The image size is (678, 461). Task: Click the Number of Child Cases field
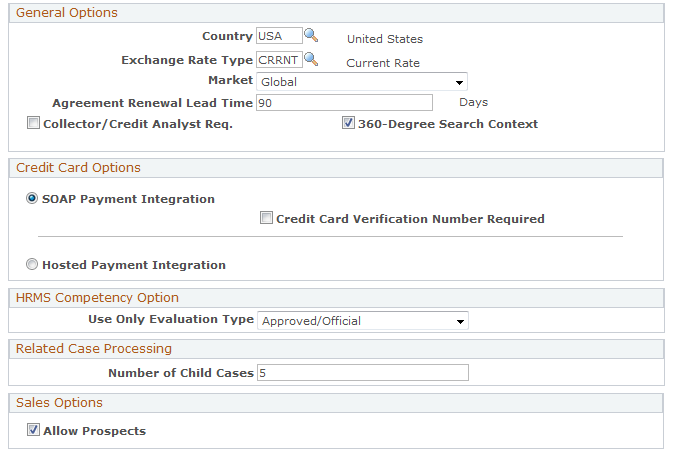(363, 373)
